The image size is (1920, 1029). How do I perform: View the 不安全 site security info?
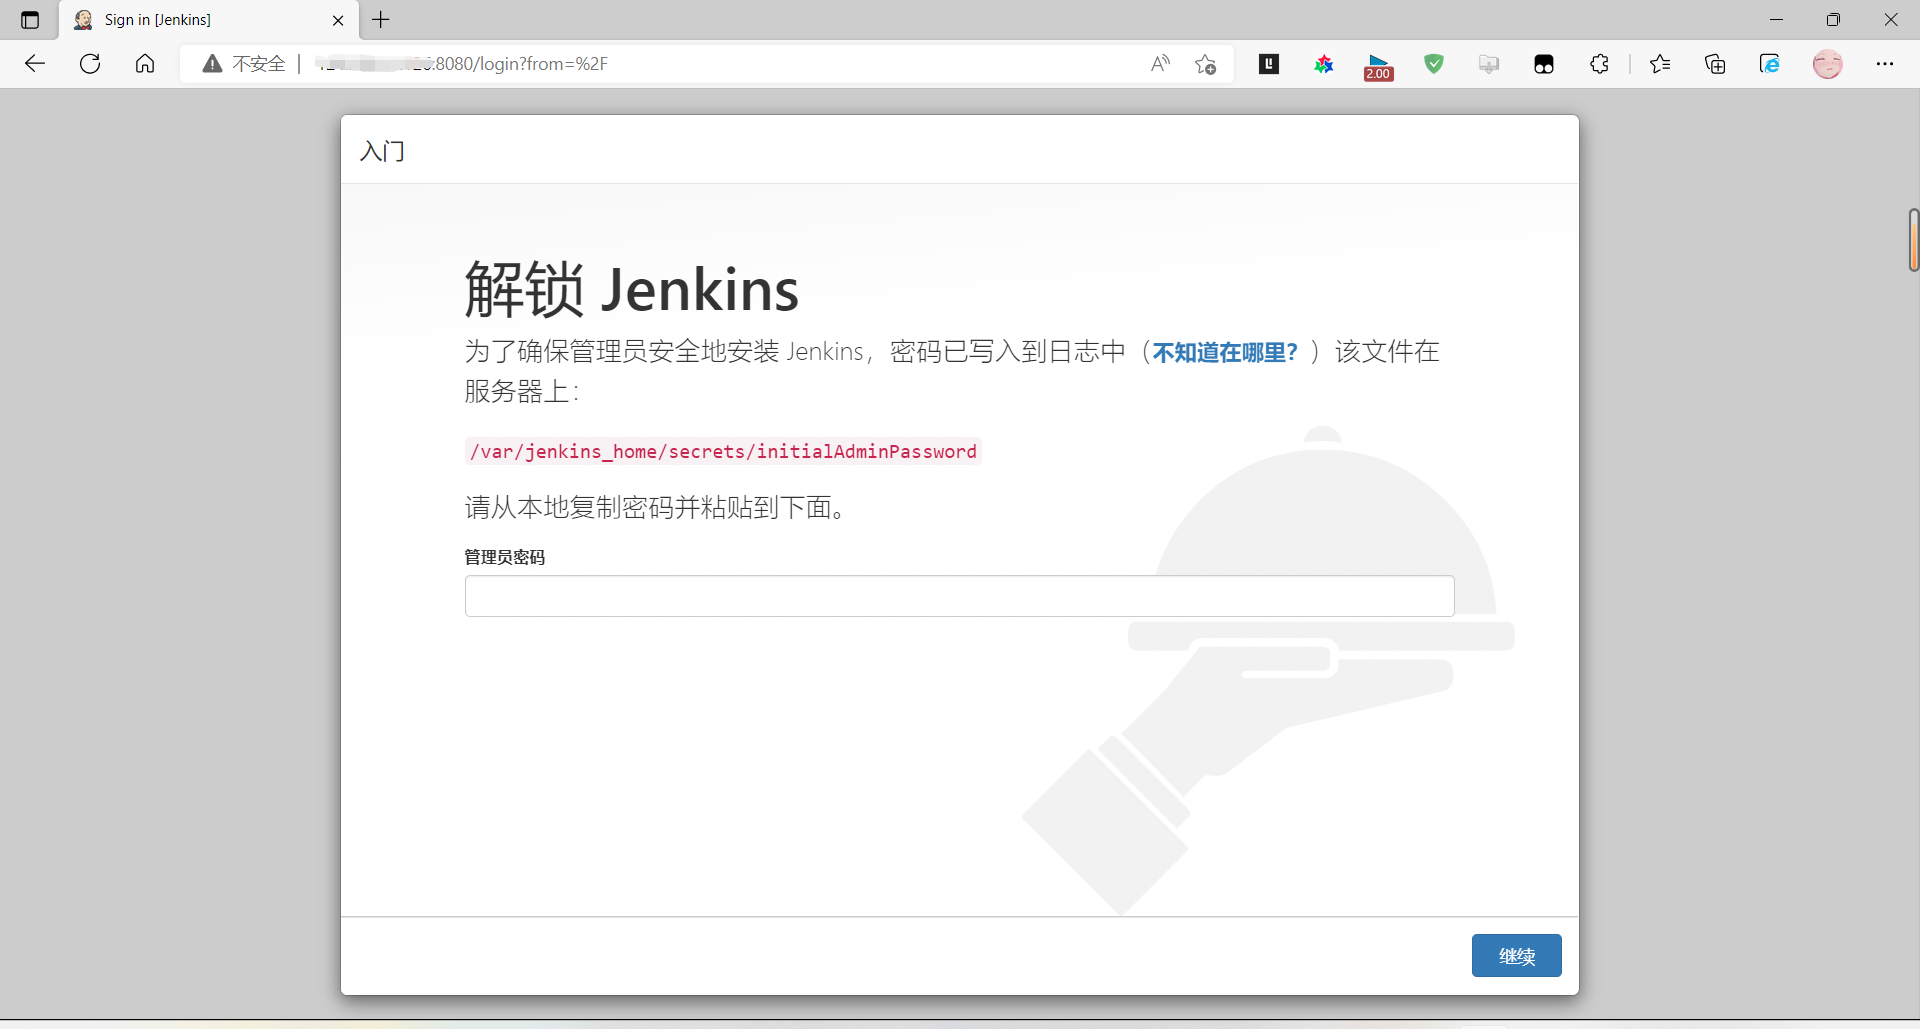[245, 64]
